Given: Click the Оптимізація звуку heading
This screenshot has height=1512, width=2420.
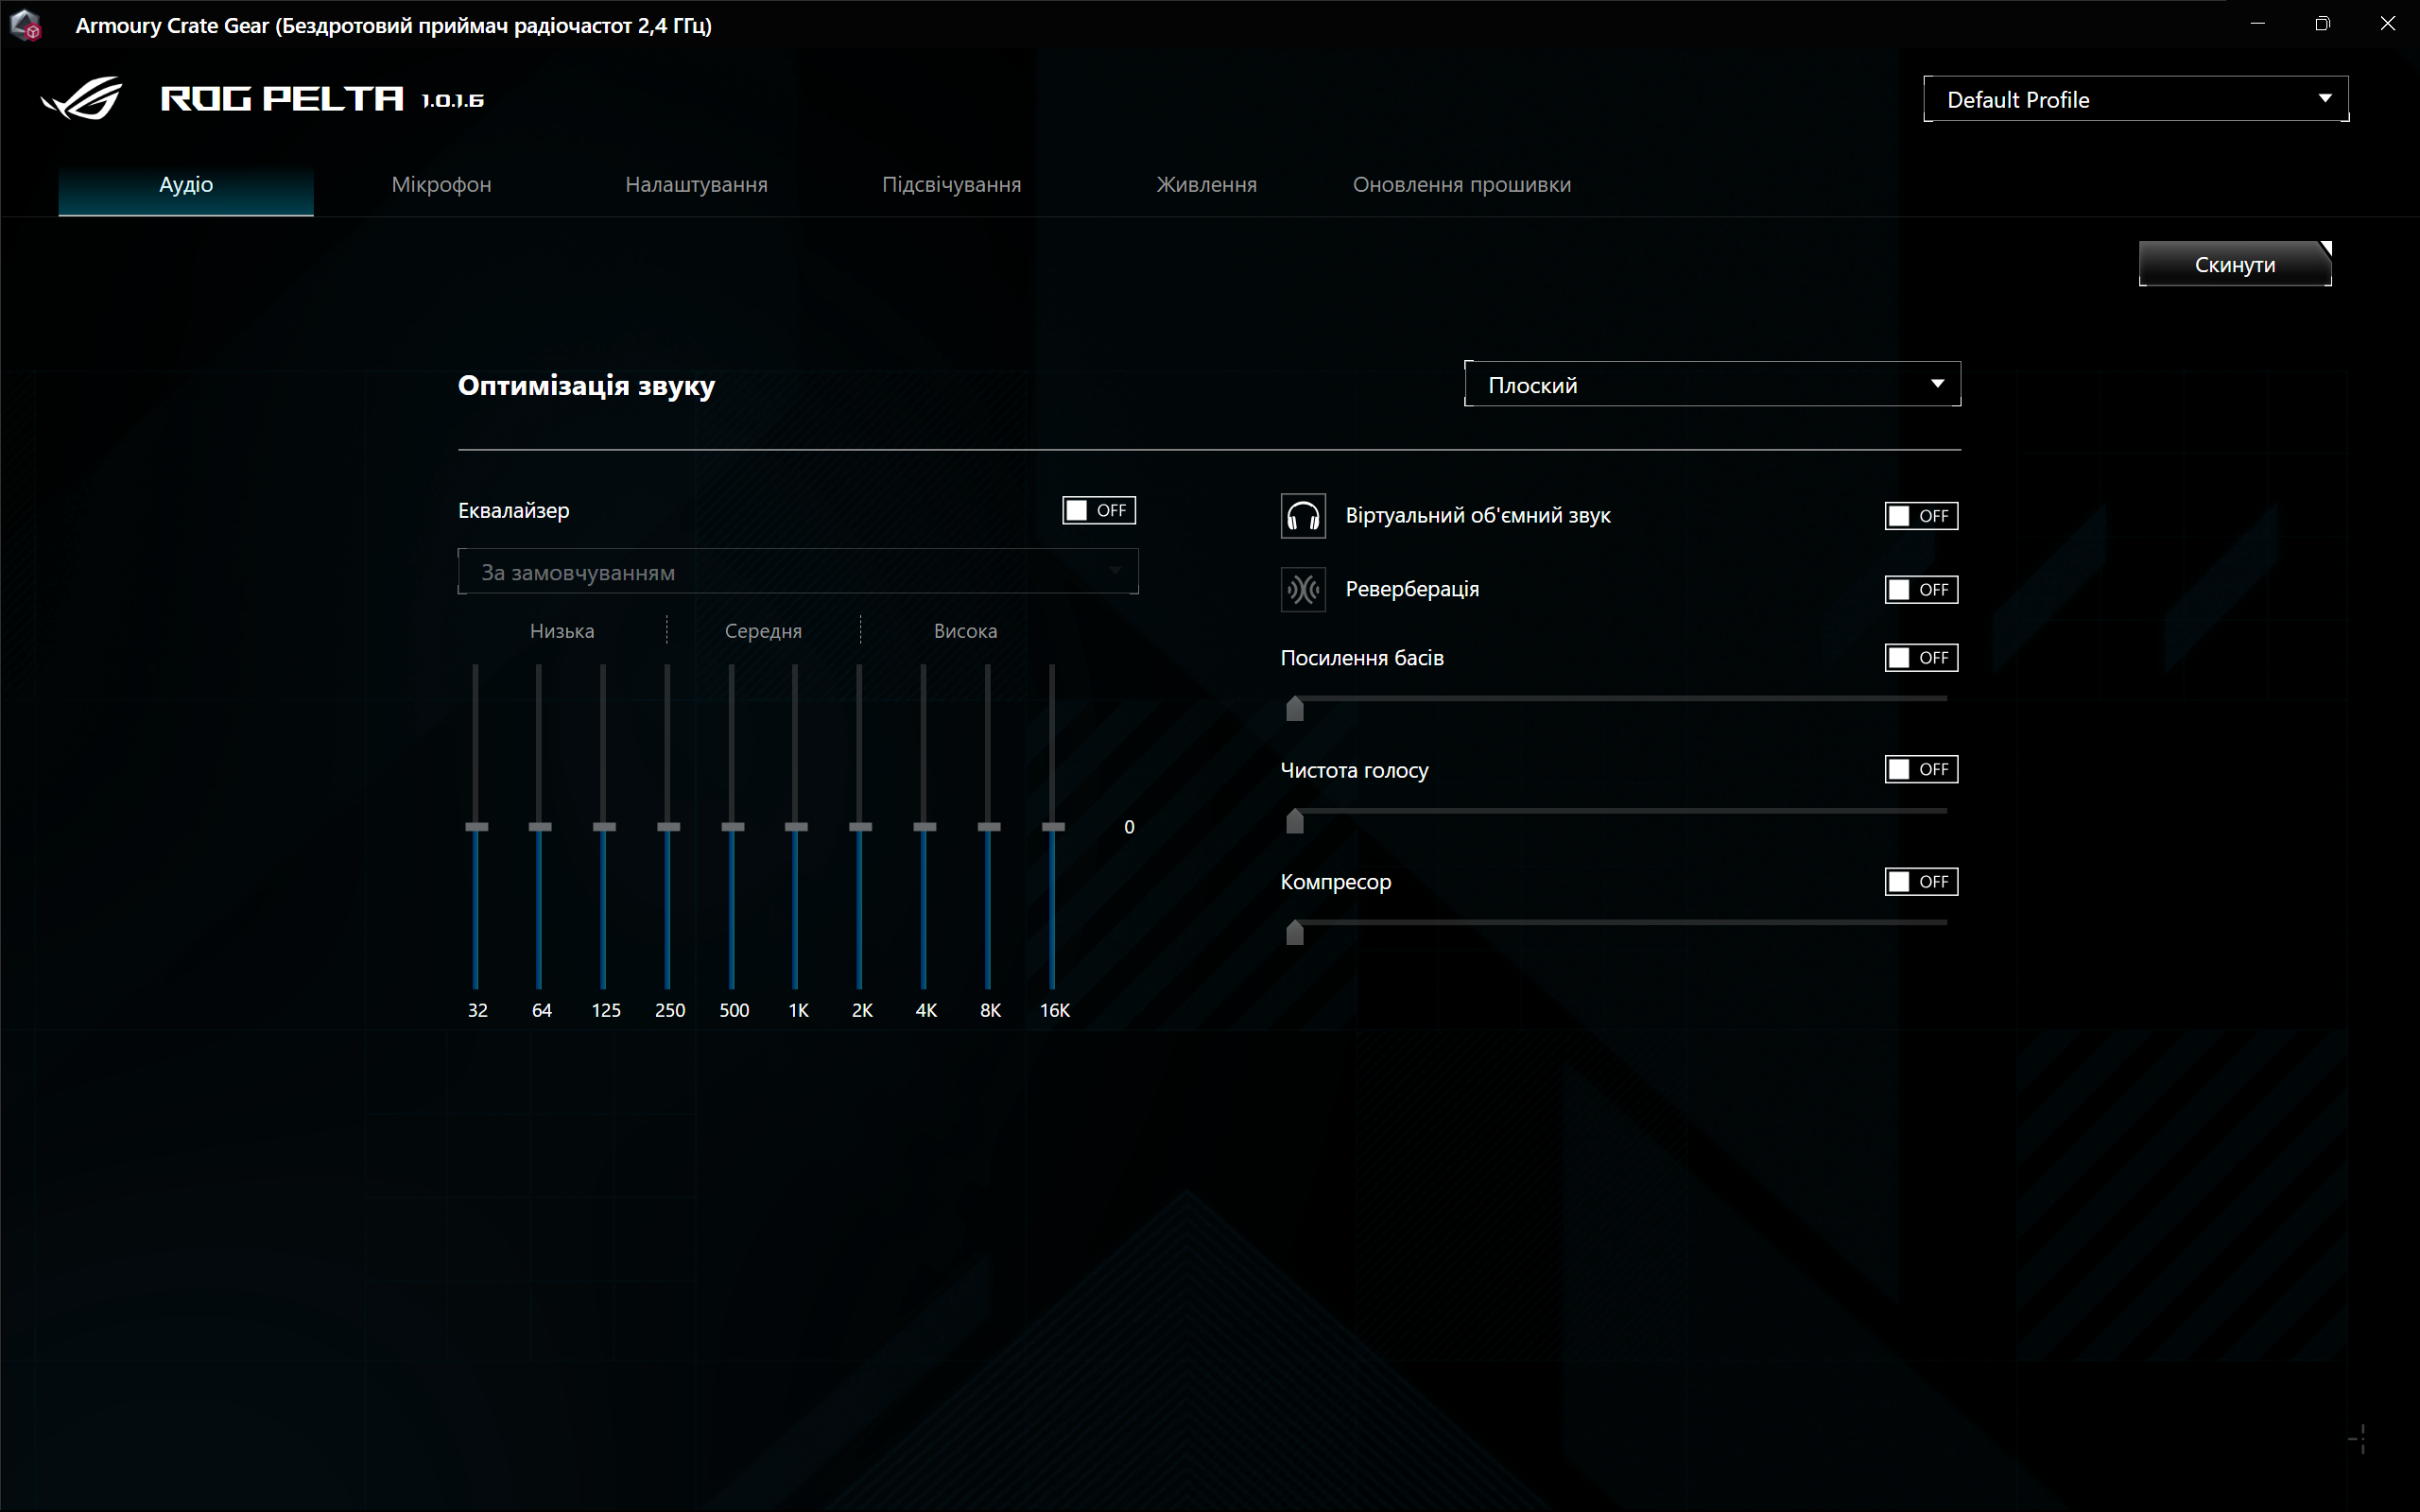Looking at the screenshot, I should (586, 386).
